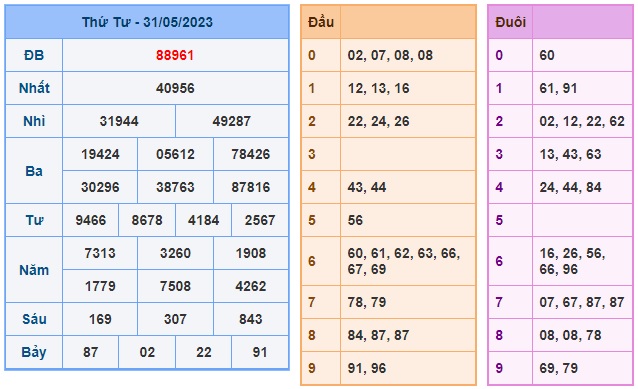The image size is (638, 389).
Task: Click the Đuôi column header
Action: tap(510, 22)
